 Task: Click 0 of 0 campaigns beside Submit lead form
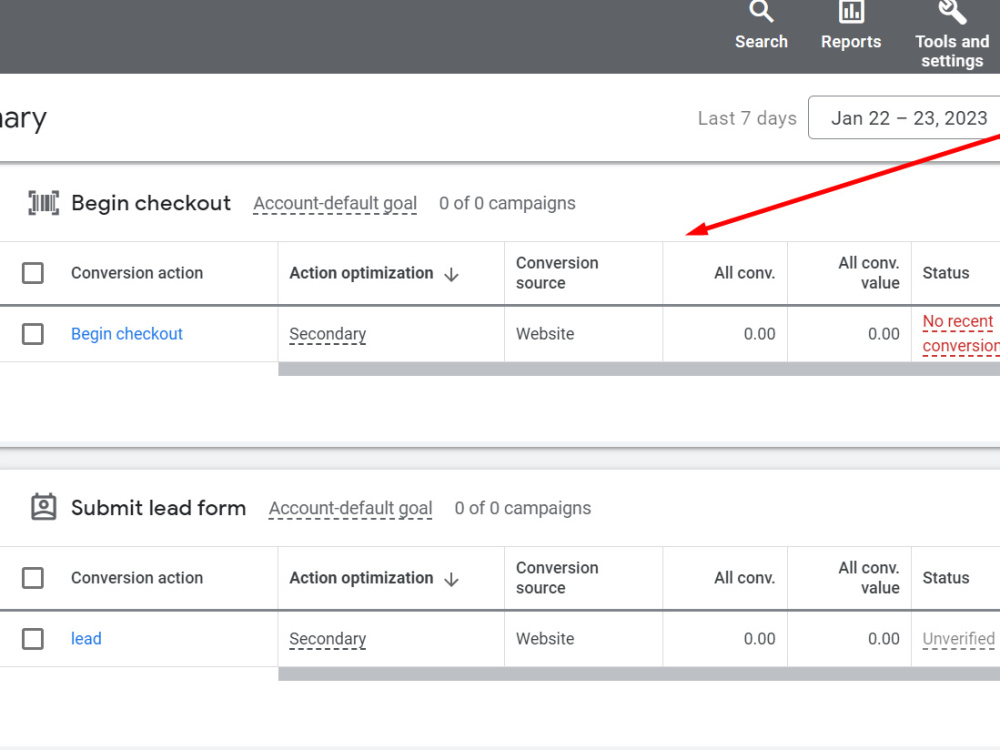pos(522,508)
